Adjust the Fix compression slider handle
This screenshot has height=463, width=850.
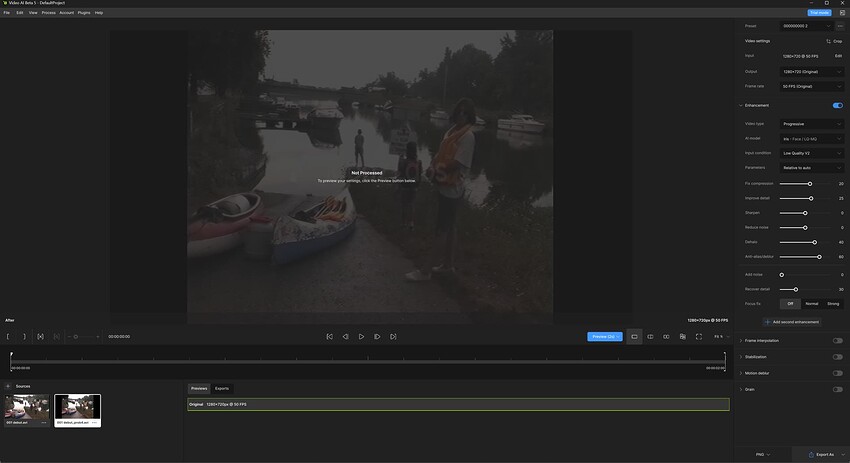(810, 184)
